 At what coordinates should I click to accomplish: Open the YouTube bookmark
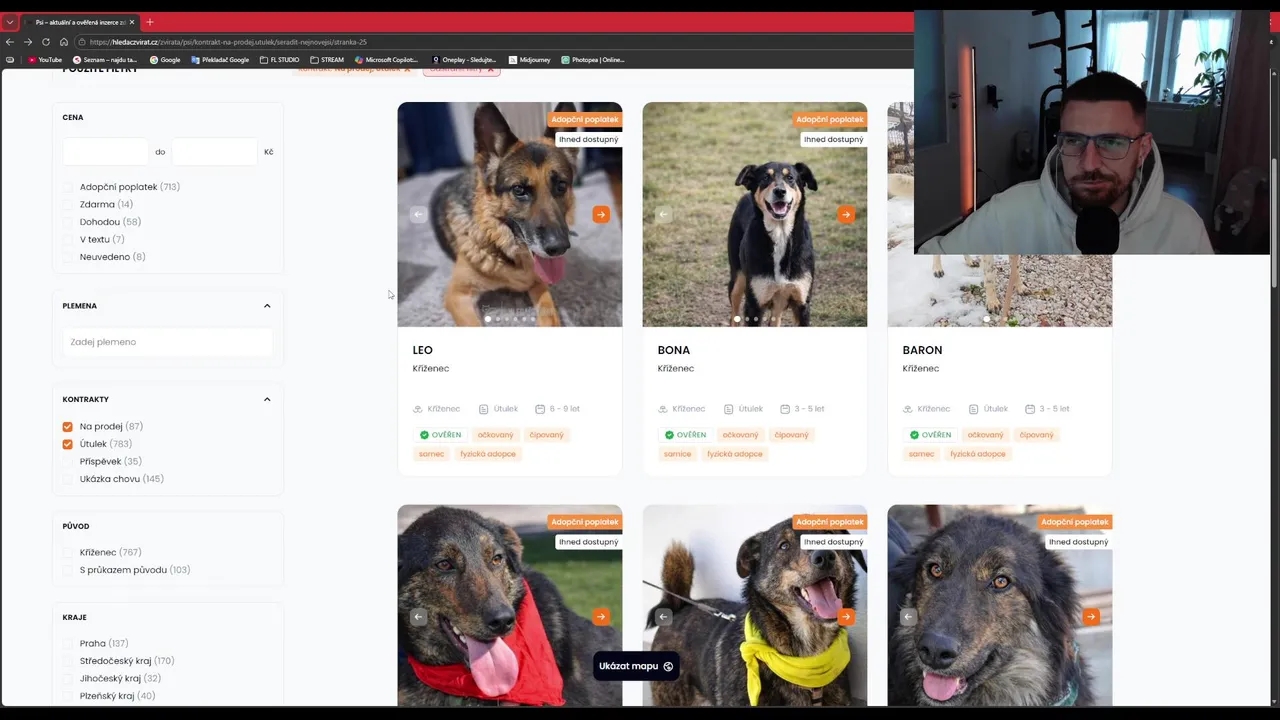click(45, 60)
